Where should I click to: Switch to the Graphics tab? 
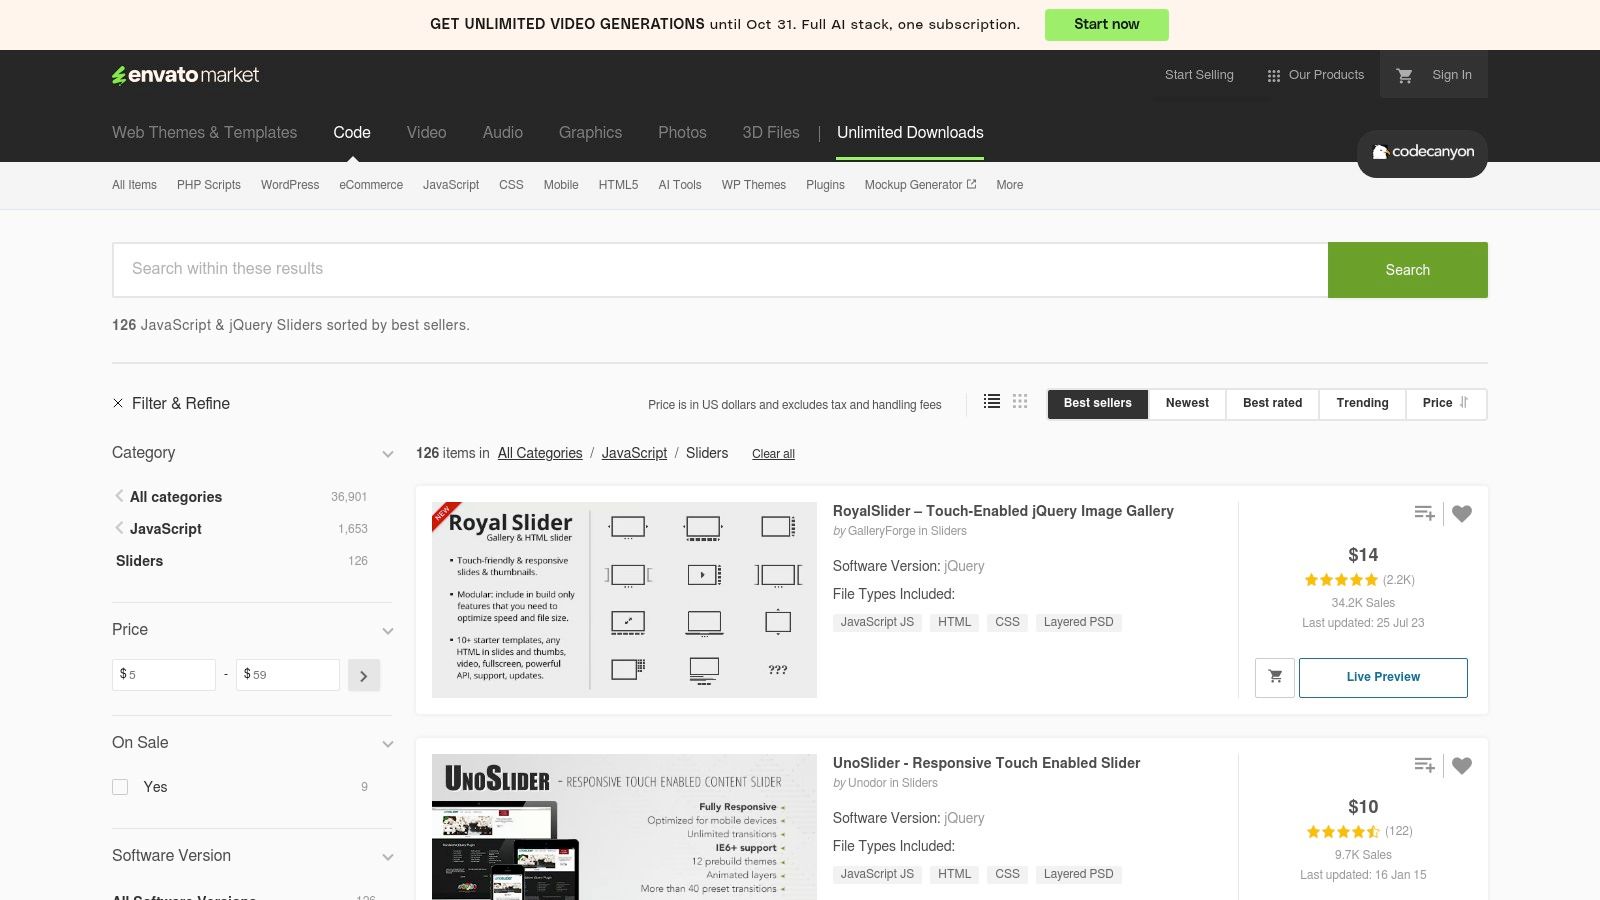[x=590, y=132]
